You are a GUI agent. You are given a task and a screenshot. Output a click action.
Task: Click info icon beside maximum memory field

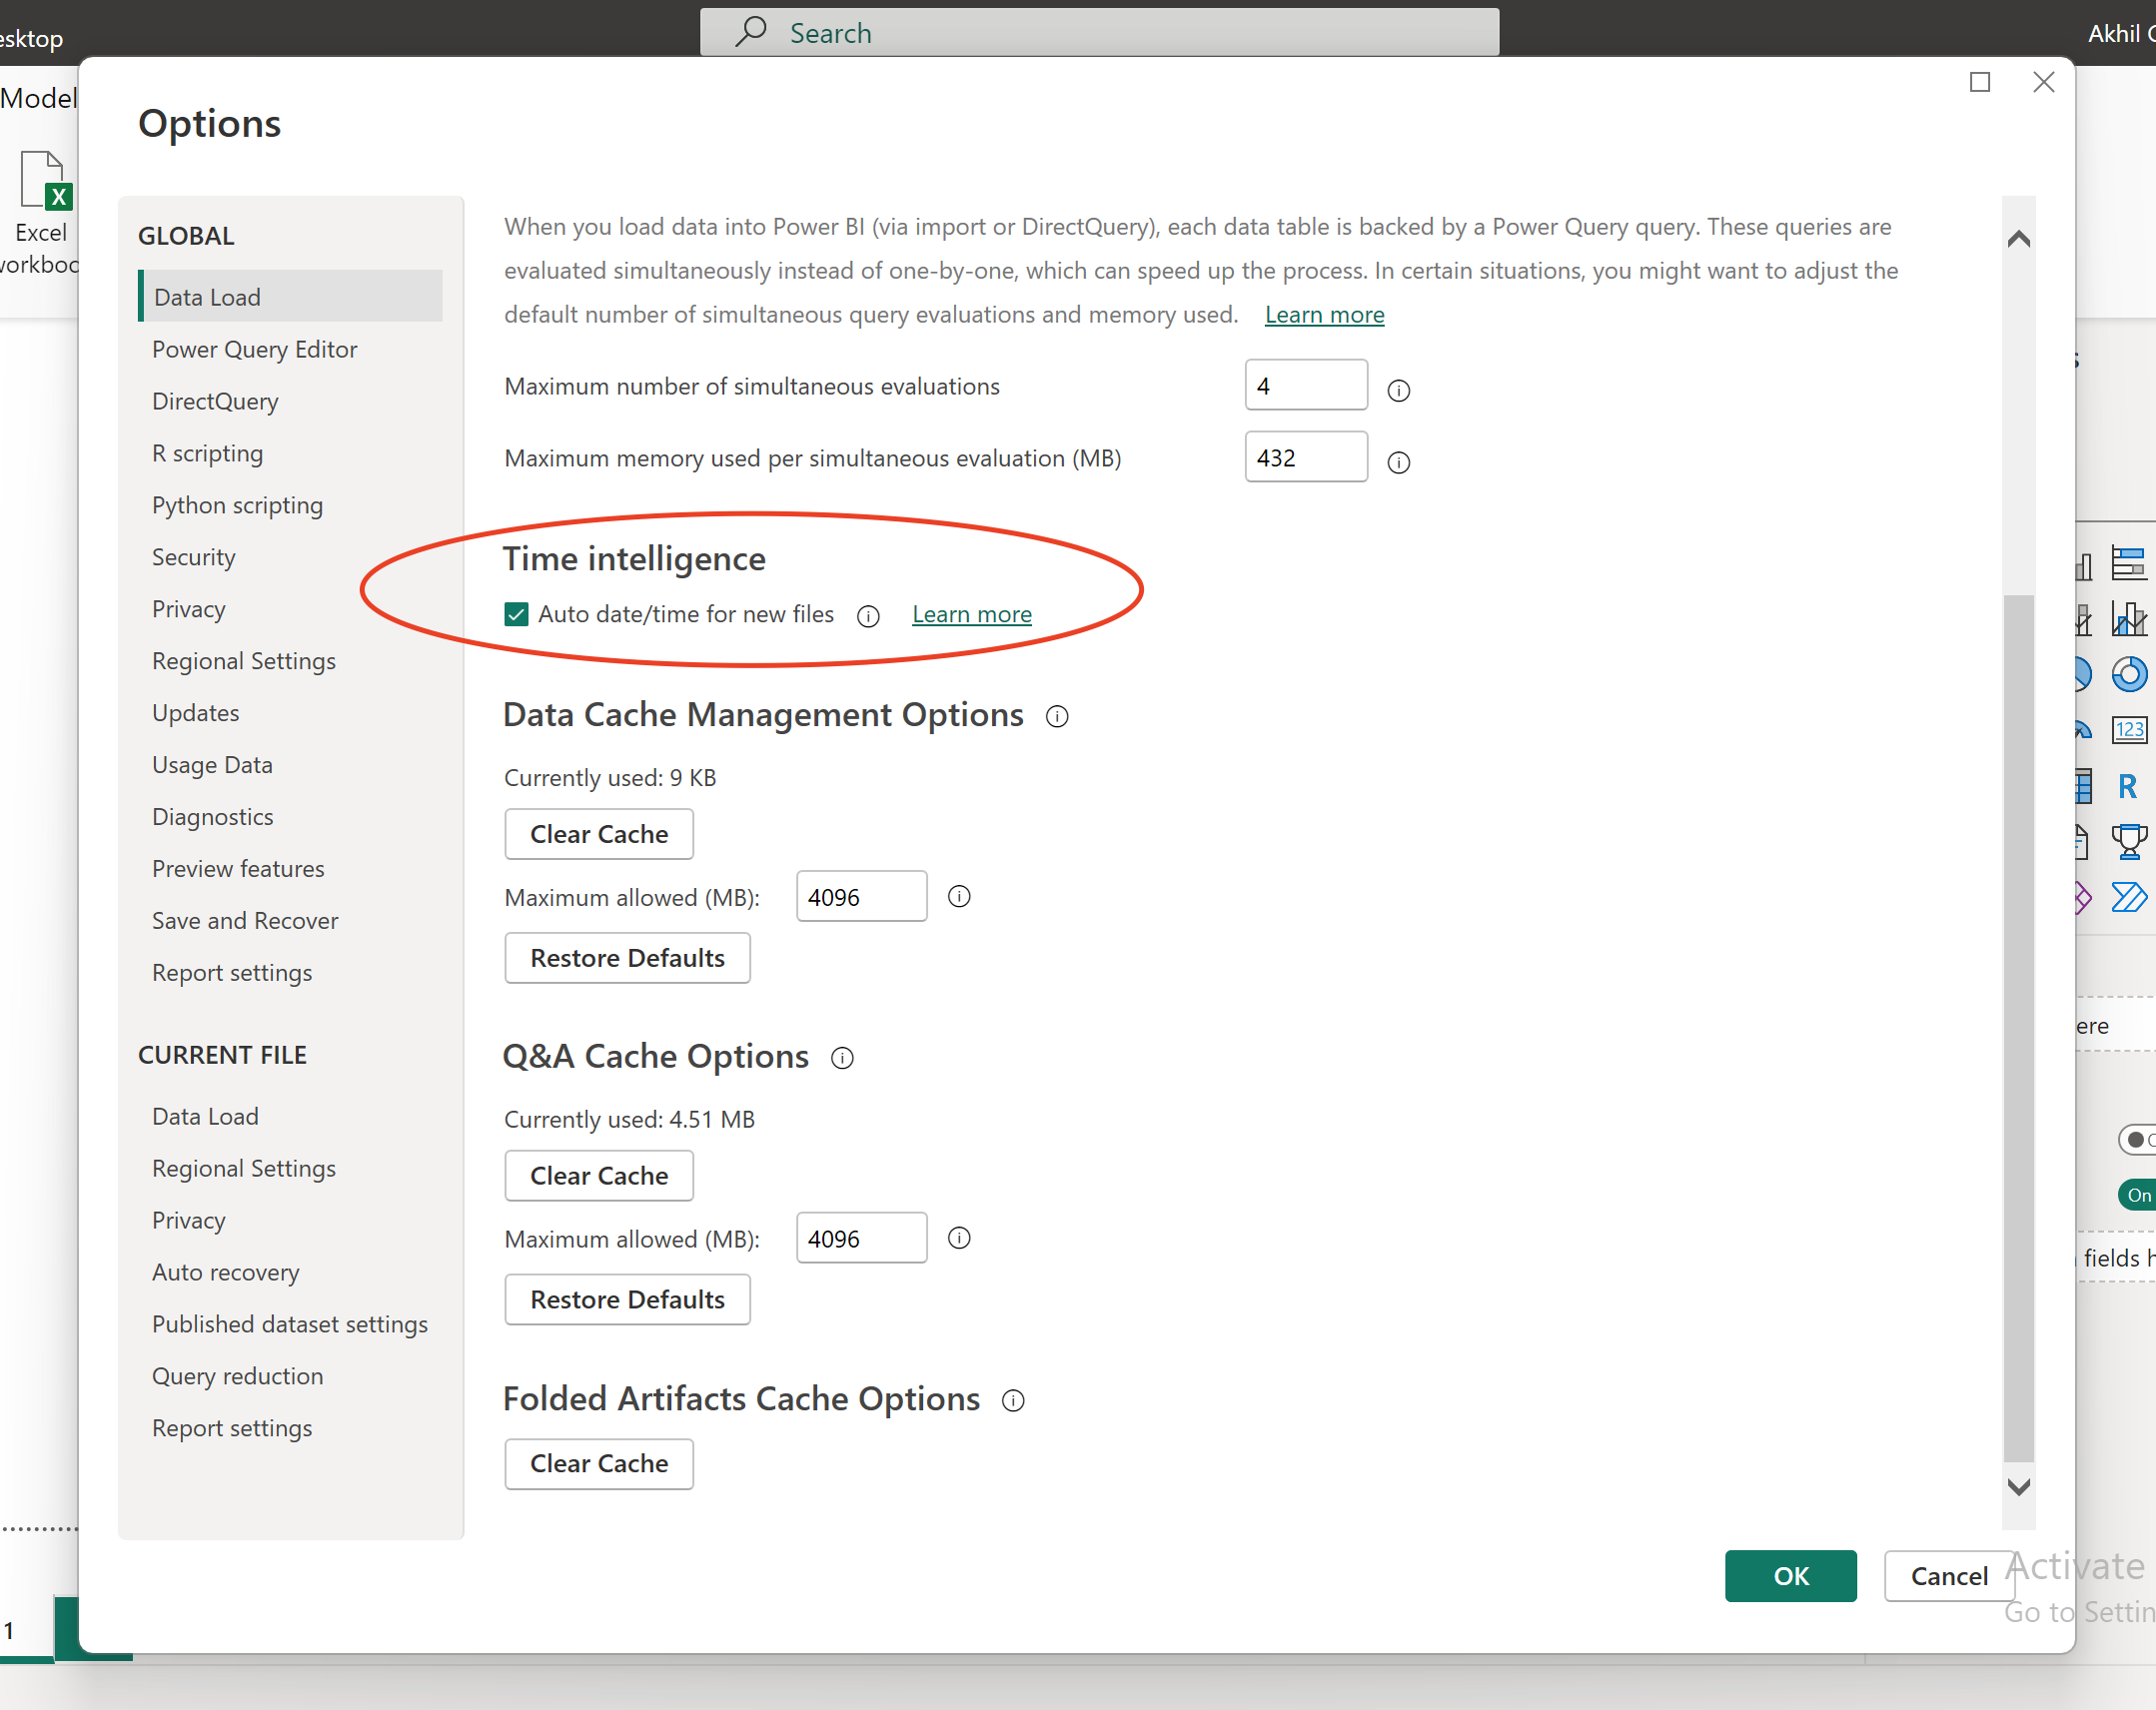[x=1398, y=462]
